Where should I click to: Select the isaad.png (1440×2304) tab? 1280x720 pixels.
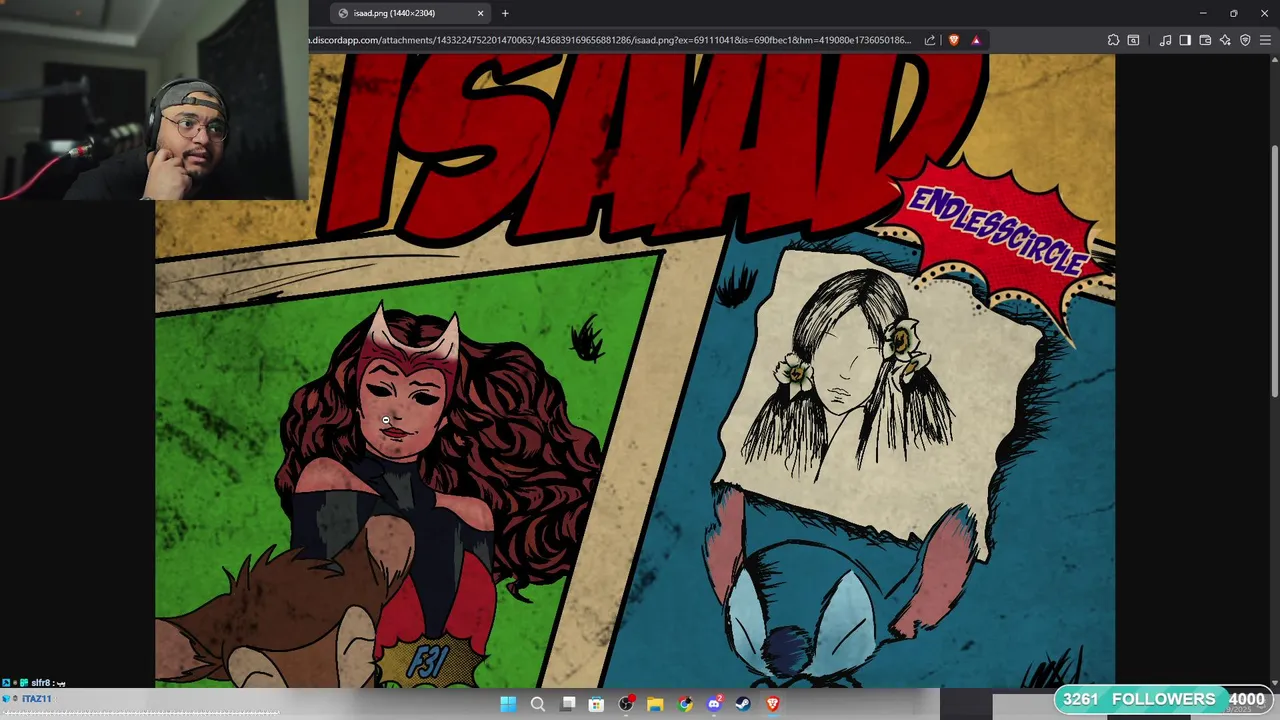tap(412, 13)
